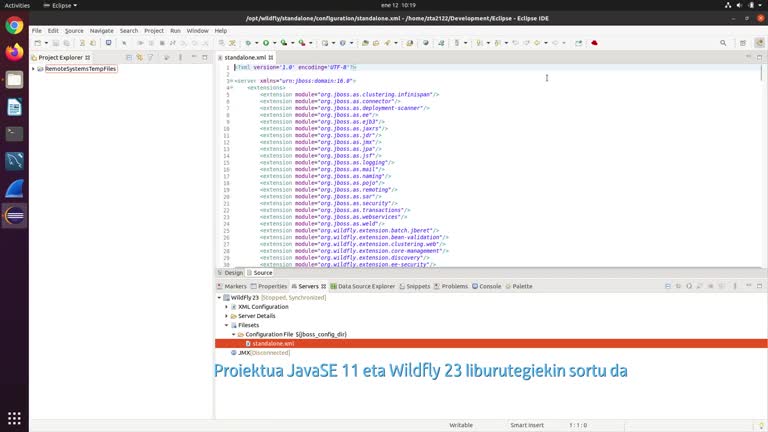Click the Collapse All icon in Project Explorer

129,57
